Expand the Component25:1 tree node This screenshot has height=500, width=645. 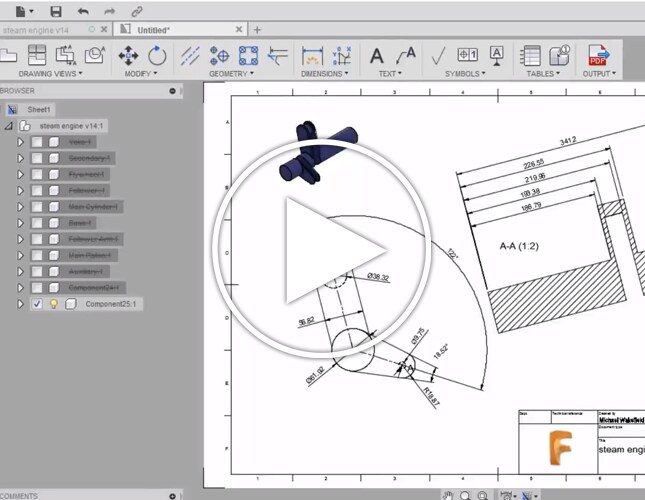(19, 304)
